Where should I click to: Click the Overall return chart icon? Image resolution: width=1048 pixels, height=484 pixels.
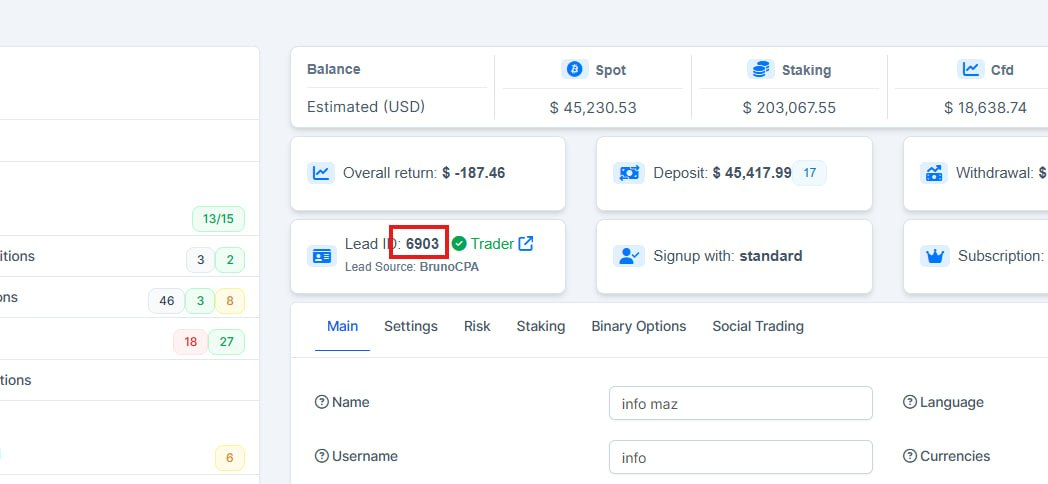(x=321, y=173)
